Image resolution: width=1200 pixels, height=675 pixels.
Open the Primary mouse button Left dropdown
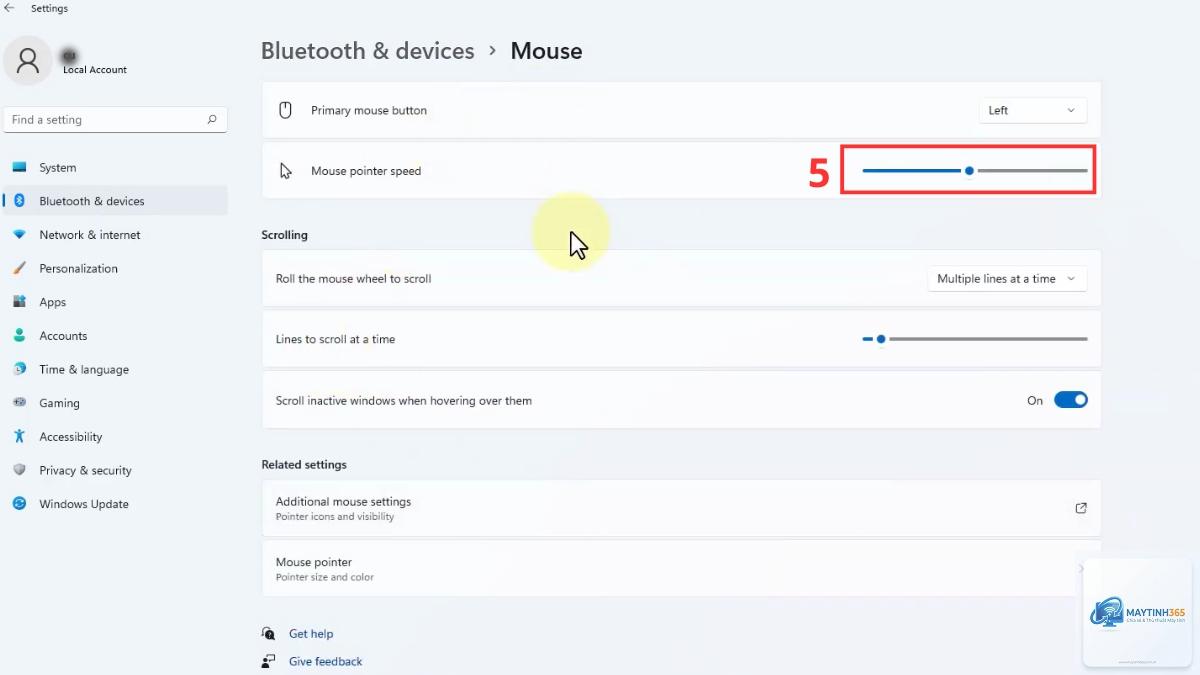1033,110
